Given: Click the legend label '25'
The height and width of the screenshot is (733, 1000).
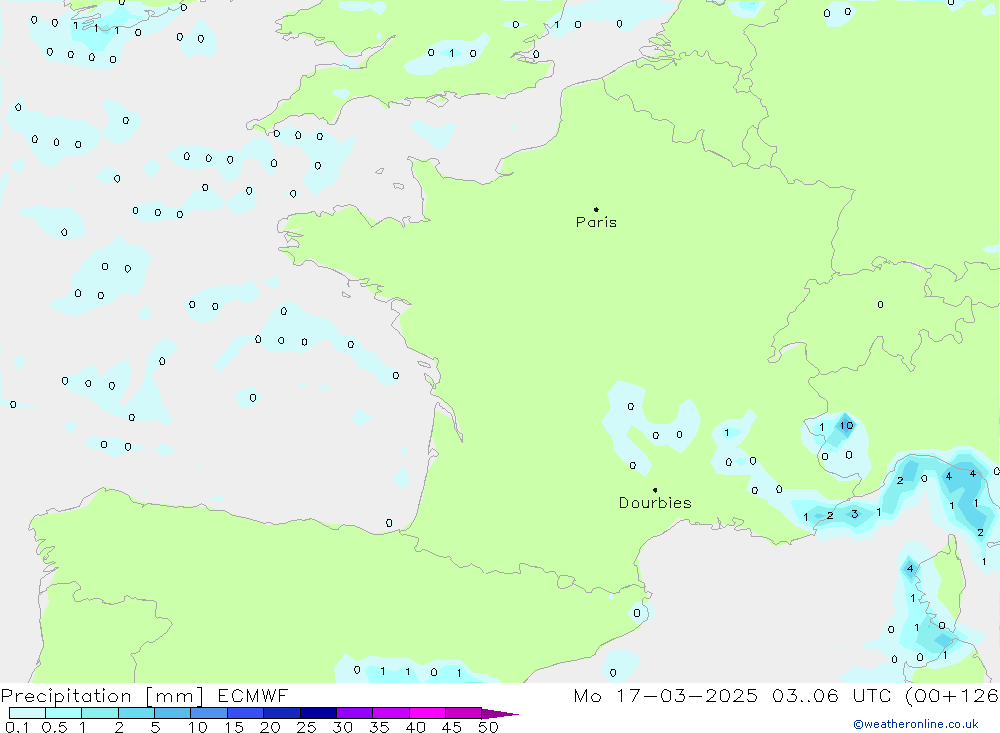Looking at the screenshot, I should click(x=306, y=727).
